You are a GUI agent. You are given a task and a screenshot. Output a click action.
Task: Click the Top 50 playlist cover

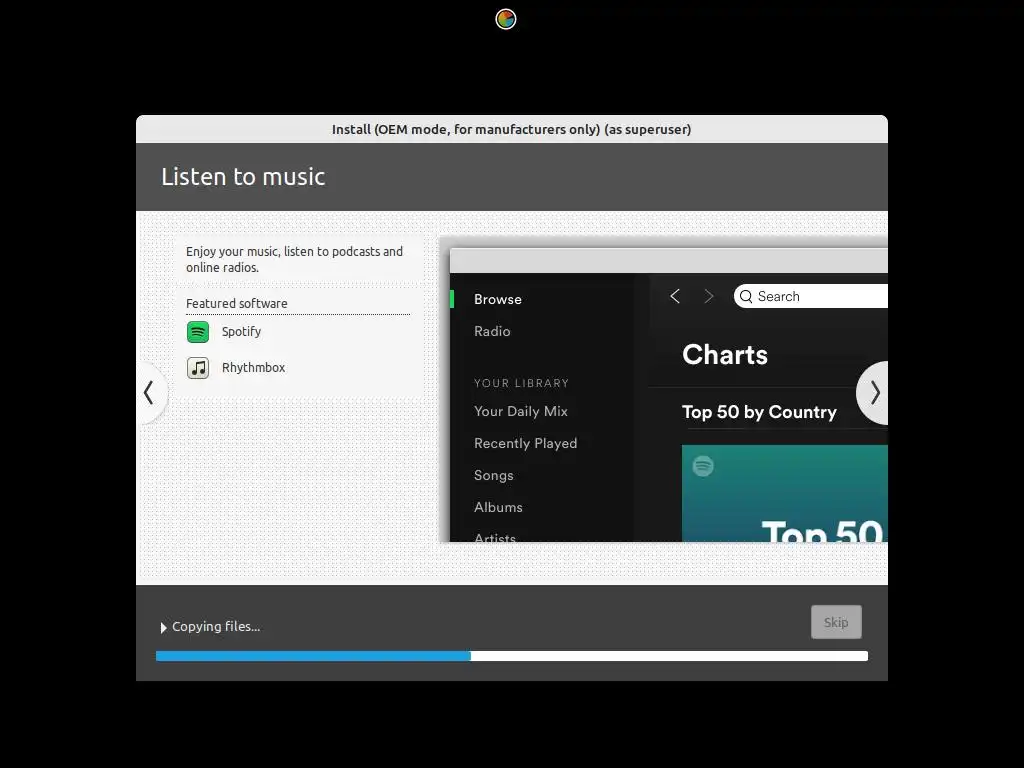pyautogui.click(x=784, y=494)
